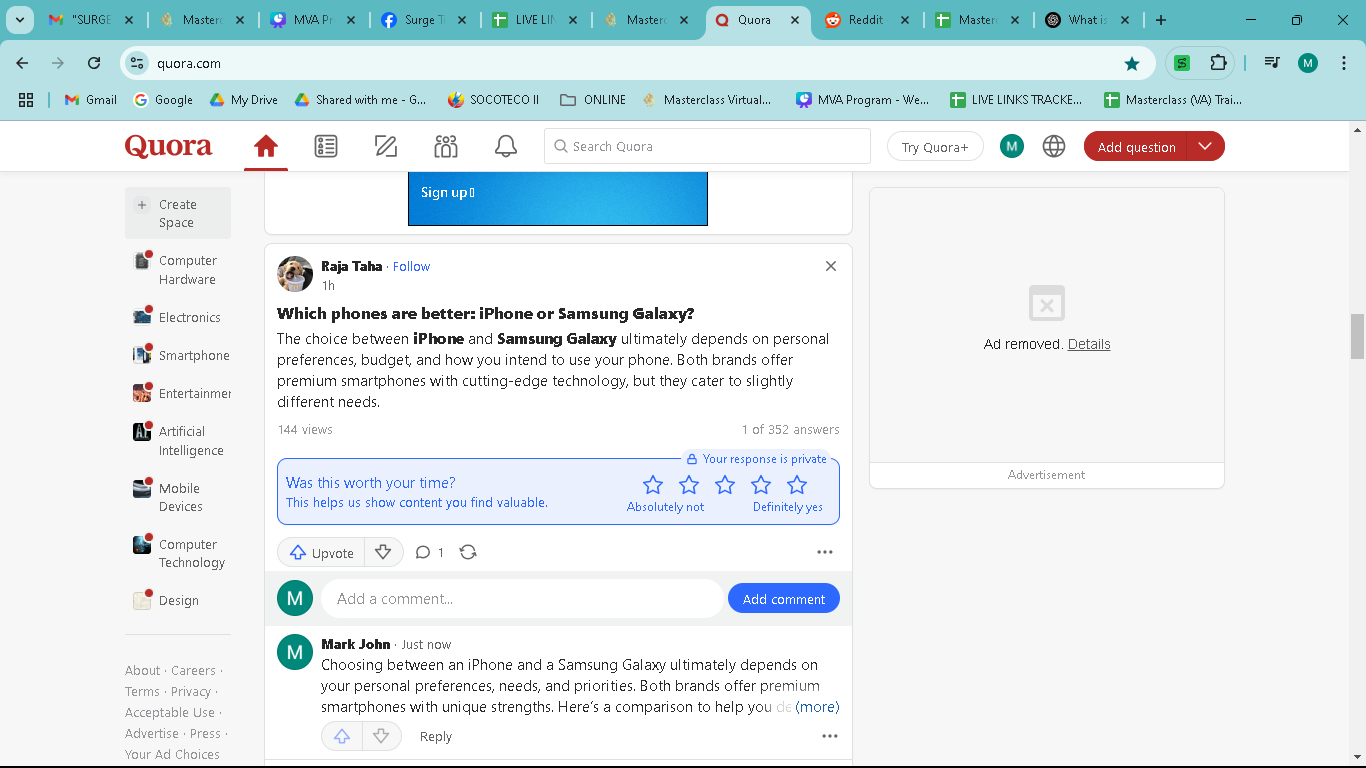Click the language globe icon
1366x768 pixels.
coord(1054,147)
